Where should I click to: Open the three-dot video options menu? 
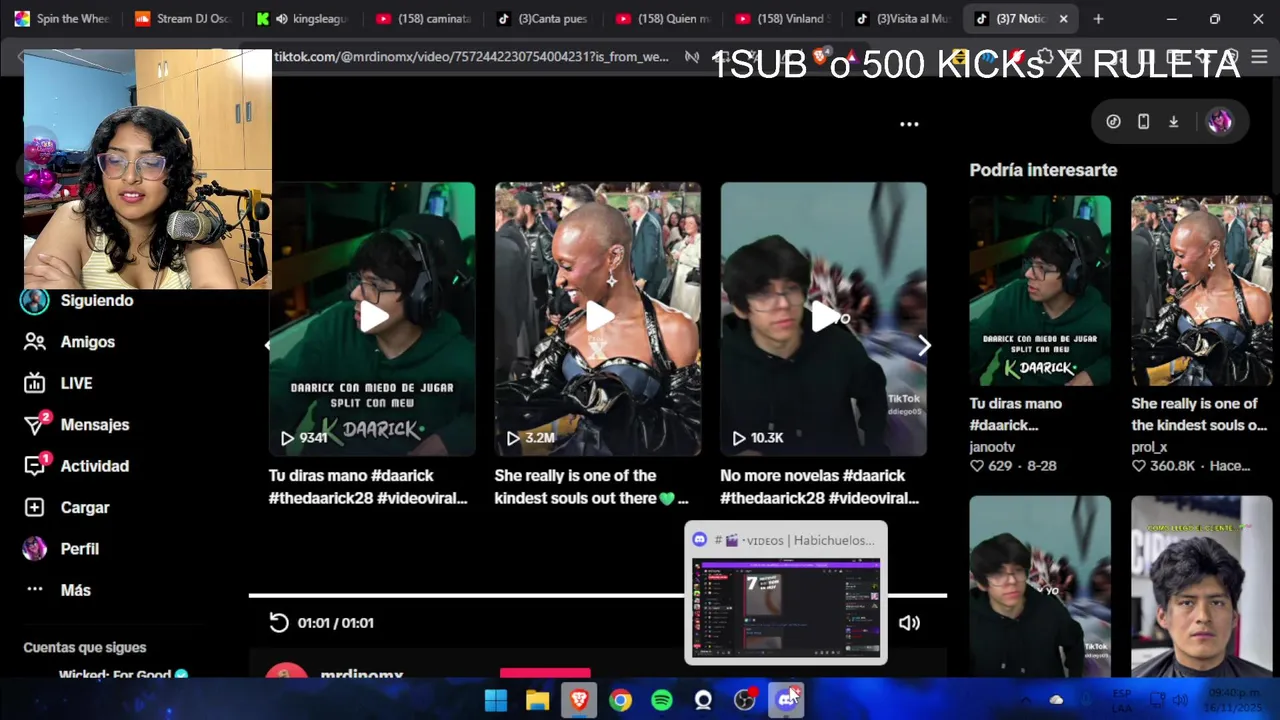point(909,124)
